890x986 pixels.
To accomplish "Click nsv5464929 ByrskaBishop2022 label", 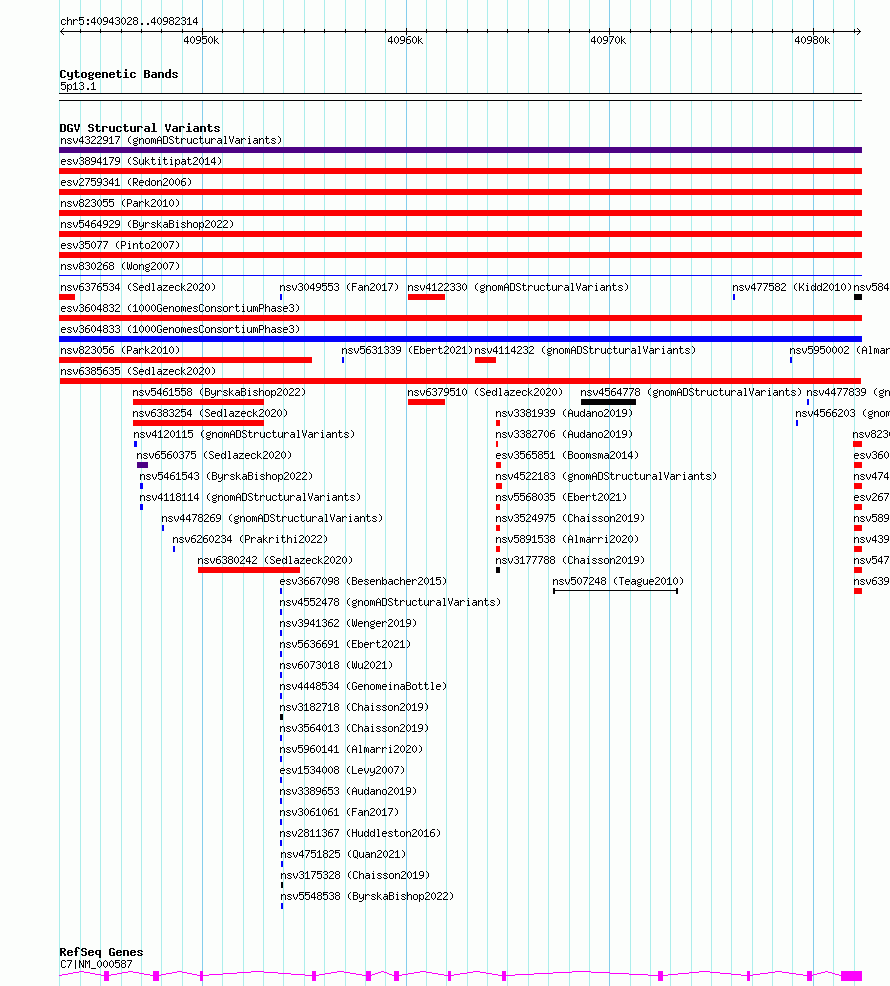I will click(147, 224).
